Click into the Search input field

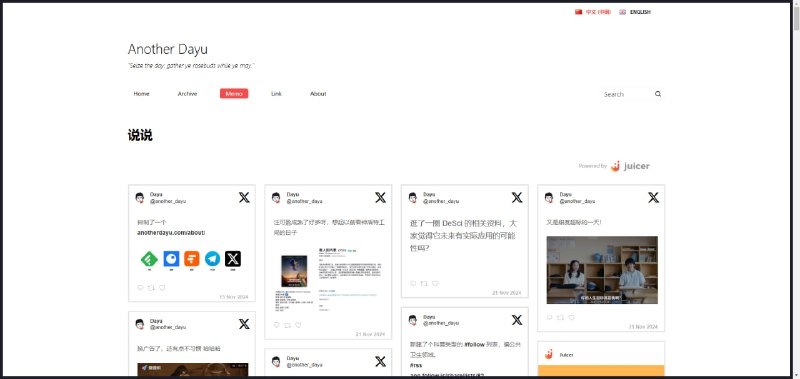pyautogui.click(x=627, y=94)
